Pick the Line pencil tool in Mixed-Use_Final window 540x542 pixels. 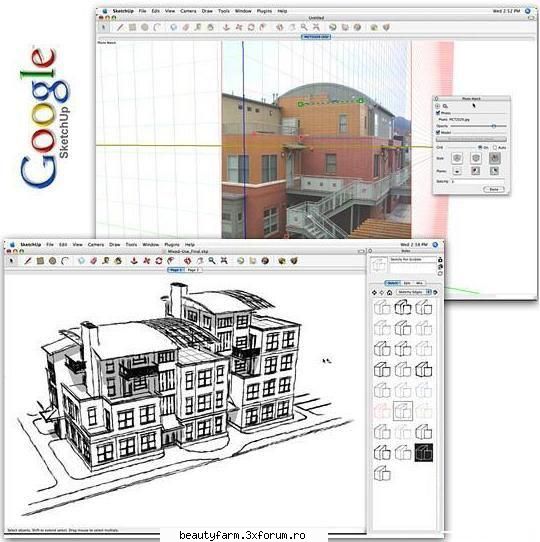pyautogui.click(x=28, y=261)
